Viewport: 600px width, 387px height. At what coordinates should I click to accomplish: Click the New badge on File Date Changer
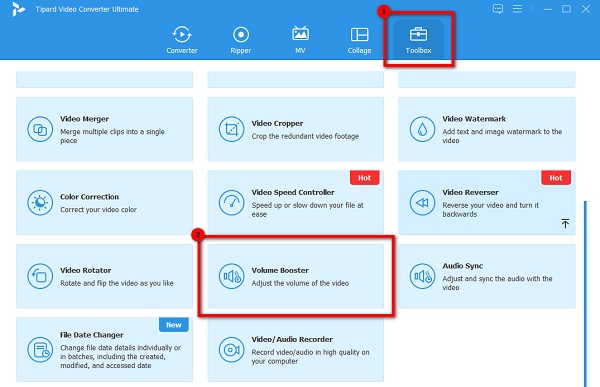[x=174, y=325]
